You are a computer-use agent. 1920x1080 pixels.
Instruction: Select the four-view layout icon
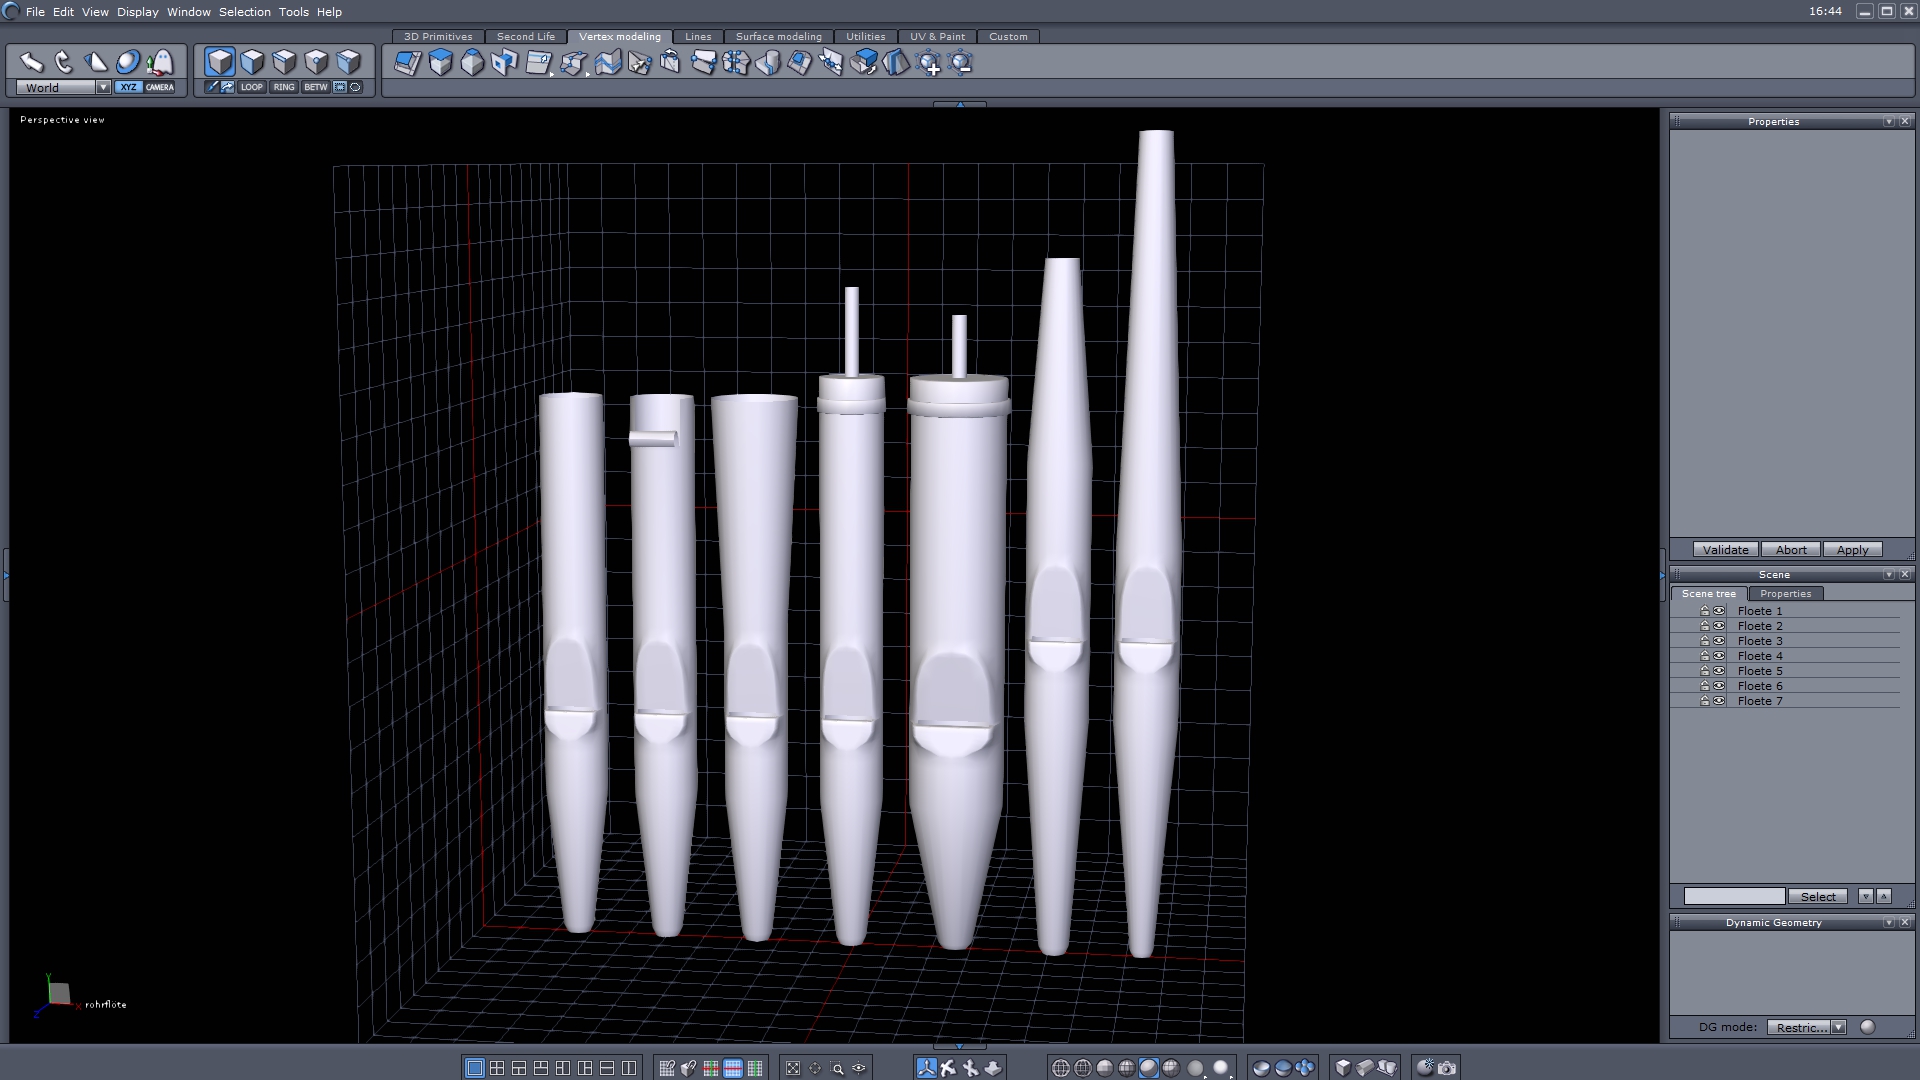(497, 1068)
